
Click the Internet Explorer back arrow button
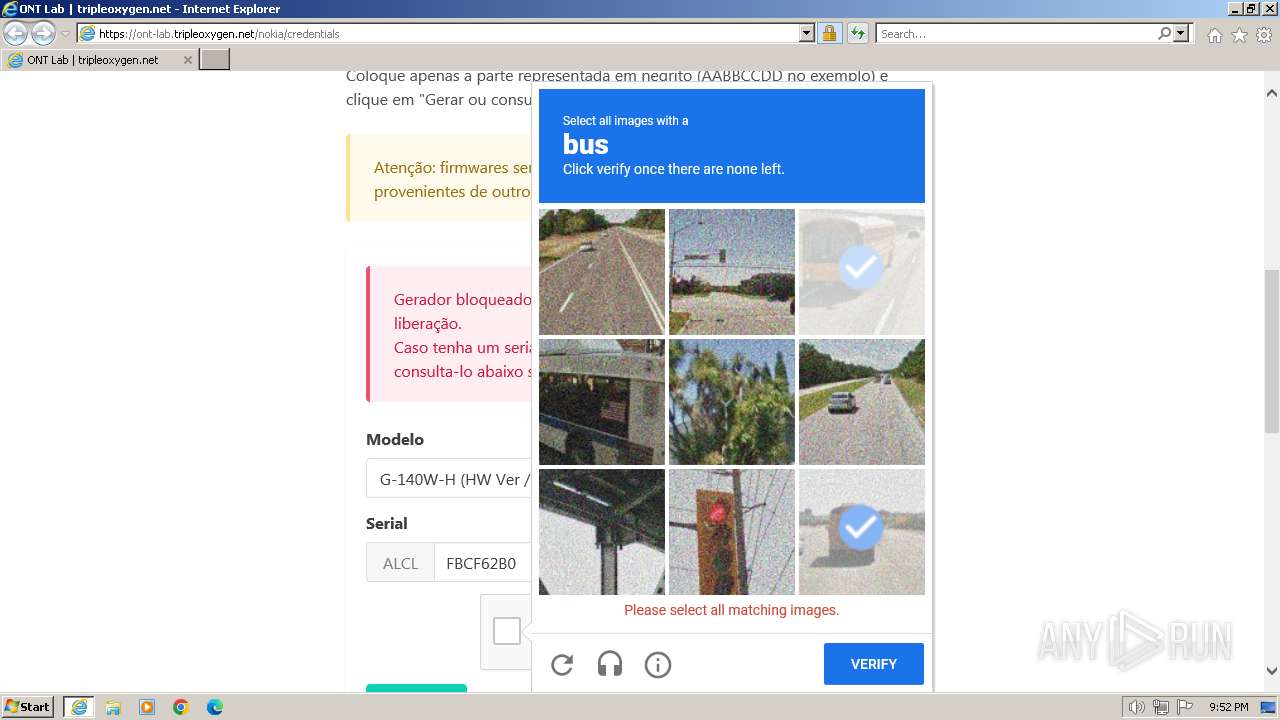pyautogui.click(x=16, y=33)
